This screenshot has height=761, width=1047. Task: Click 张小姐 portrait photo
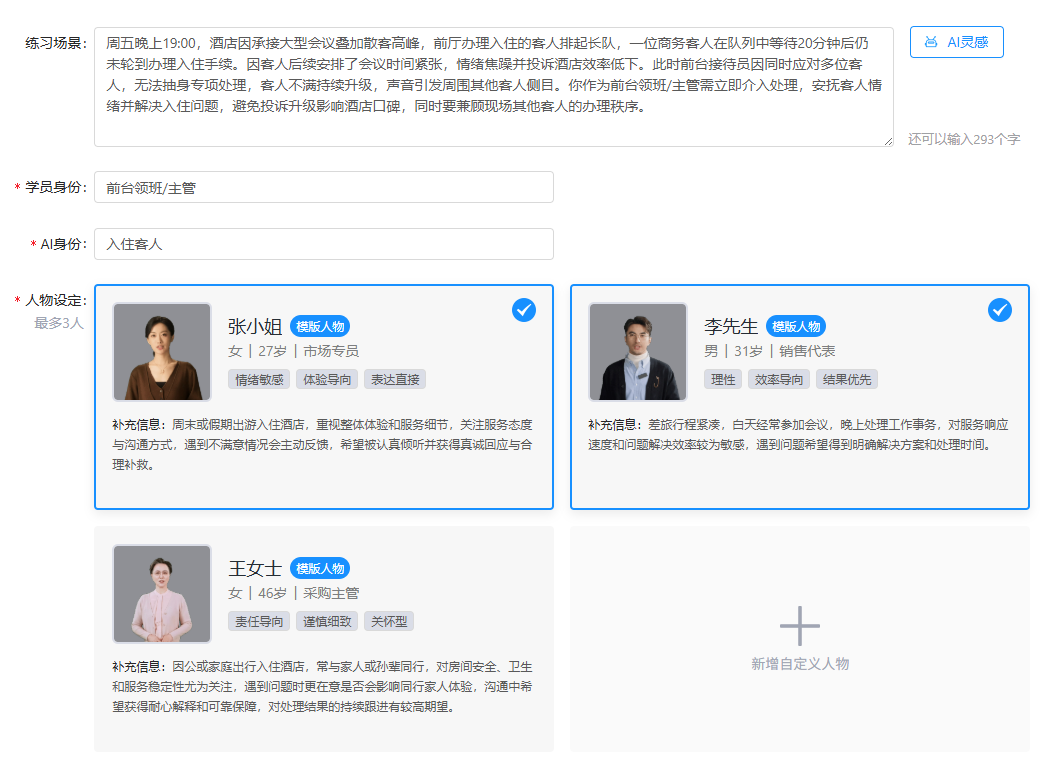pyautogui.click(x=162, y=352)
